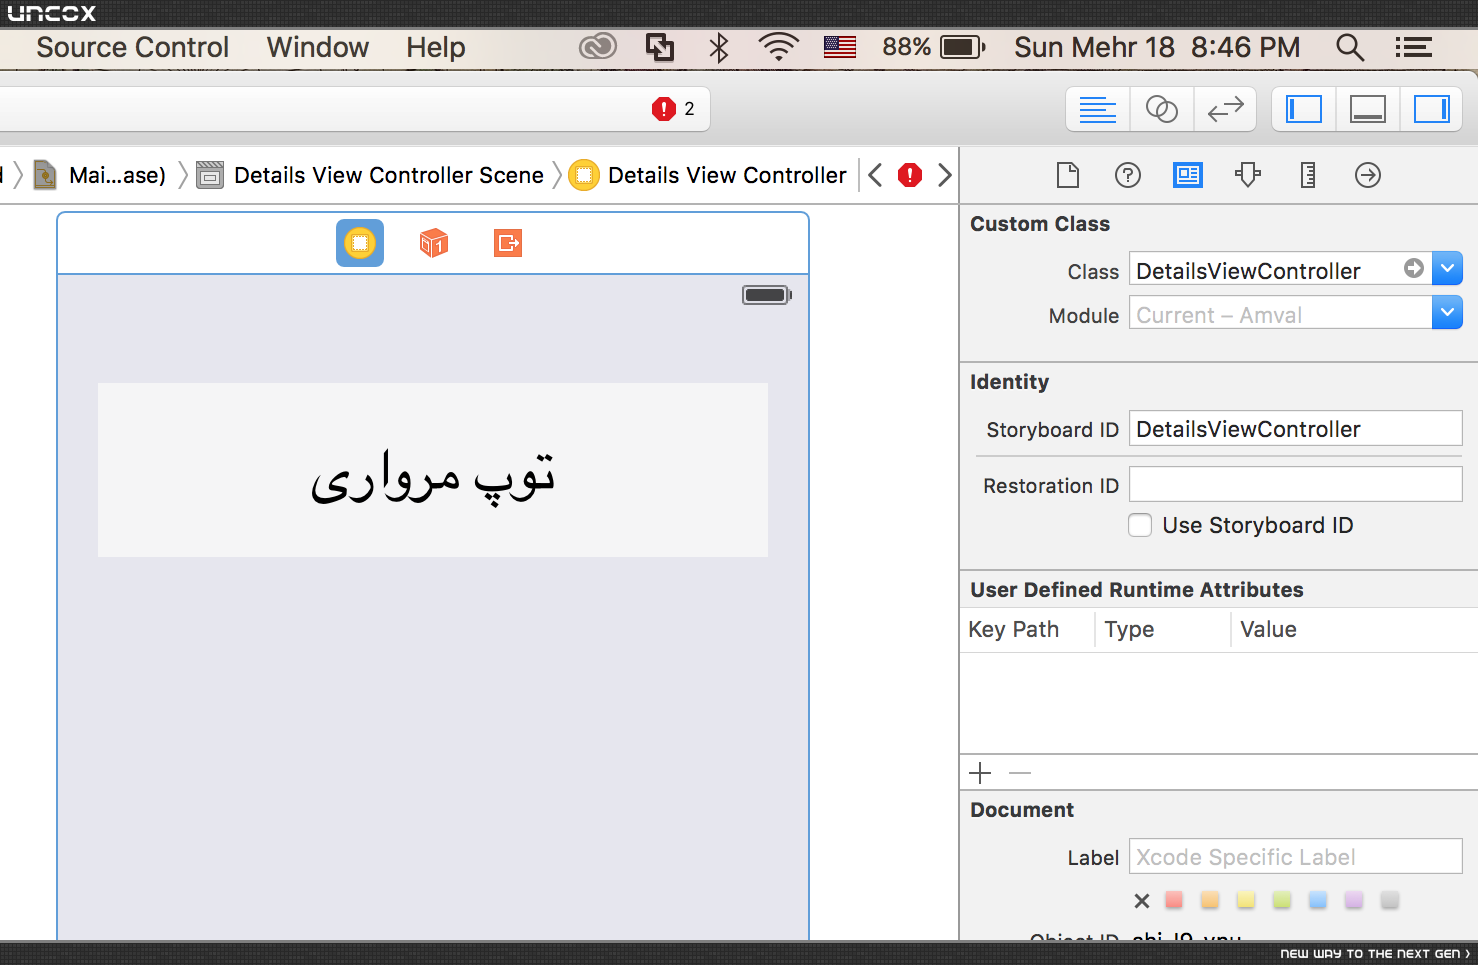Image resolution: width=1478 pixels, height=965 pixels.
Task: Show the Standard editor
Action: 1098,109
